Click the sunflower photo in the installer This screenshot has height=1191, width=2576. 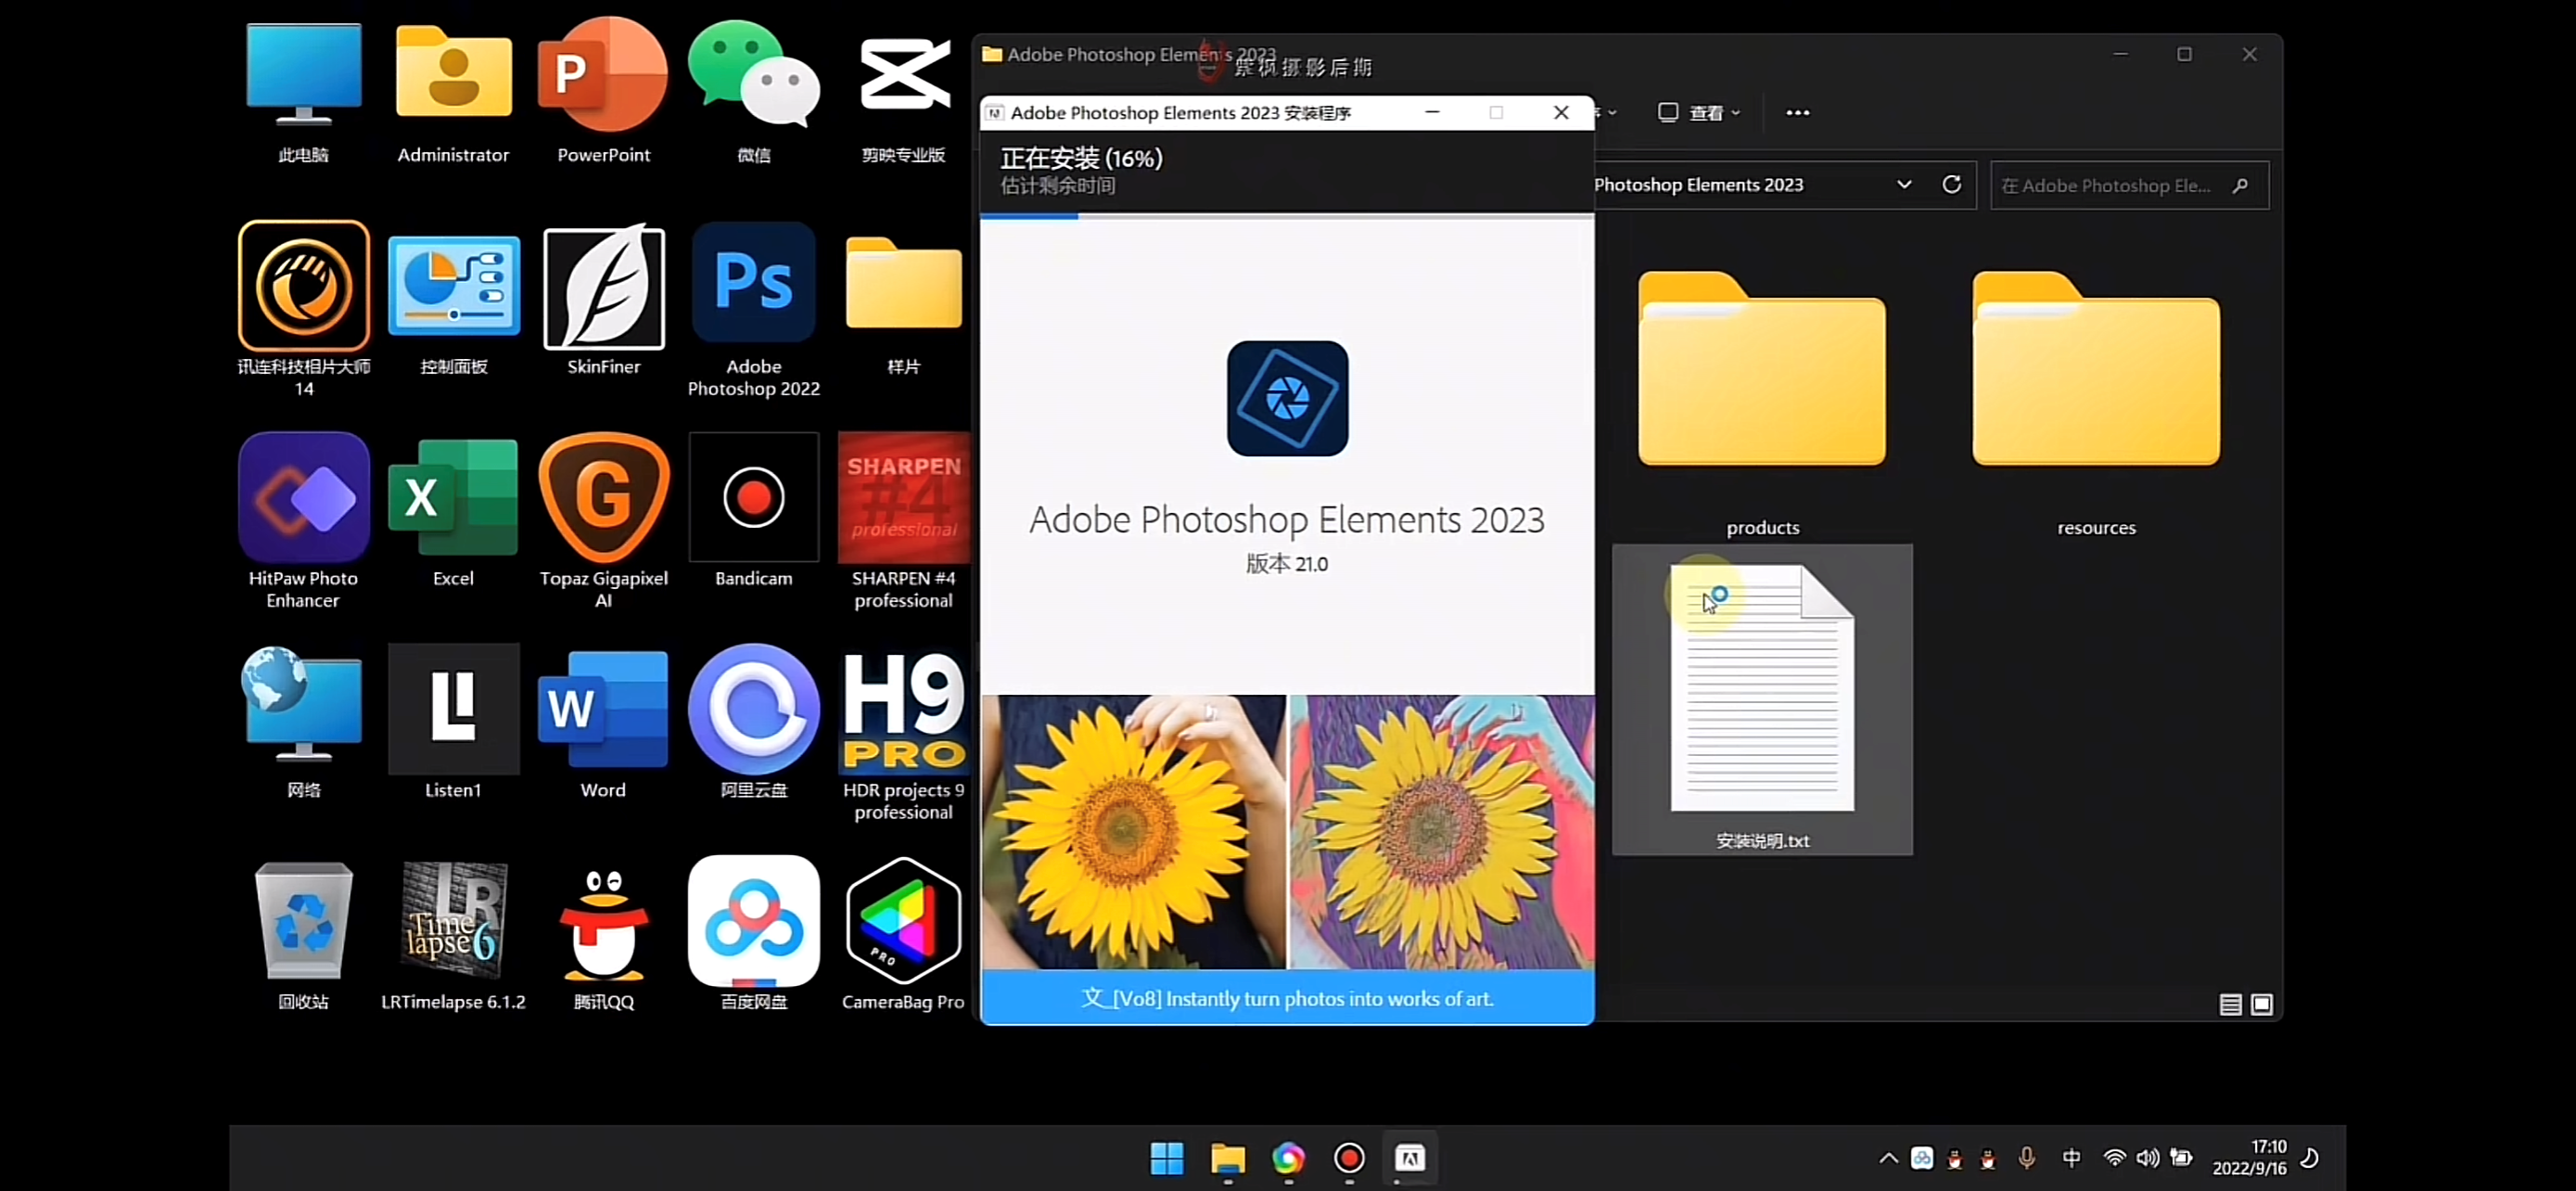click(1133, 832)
